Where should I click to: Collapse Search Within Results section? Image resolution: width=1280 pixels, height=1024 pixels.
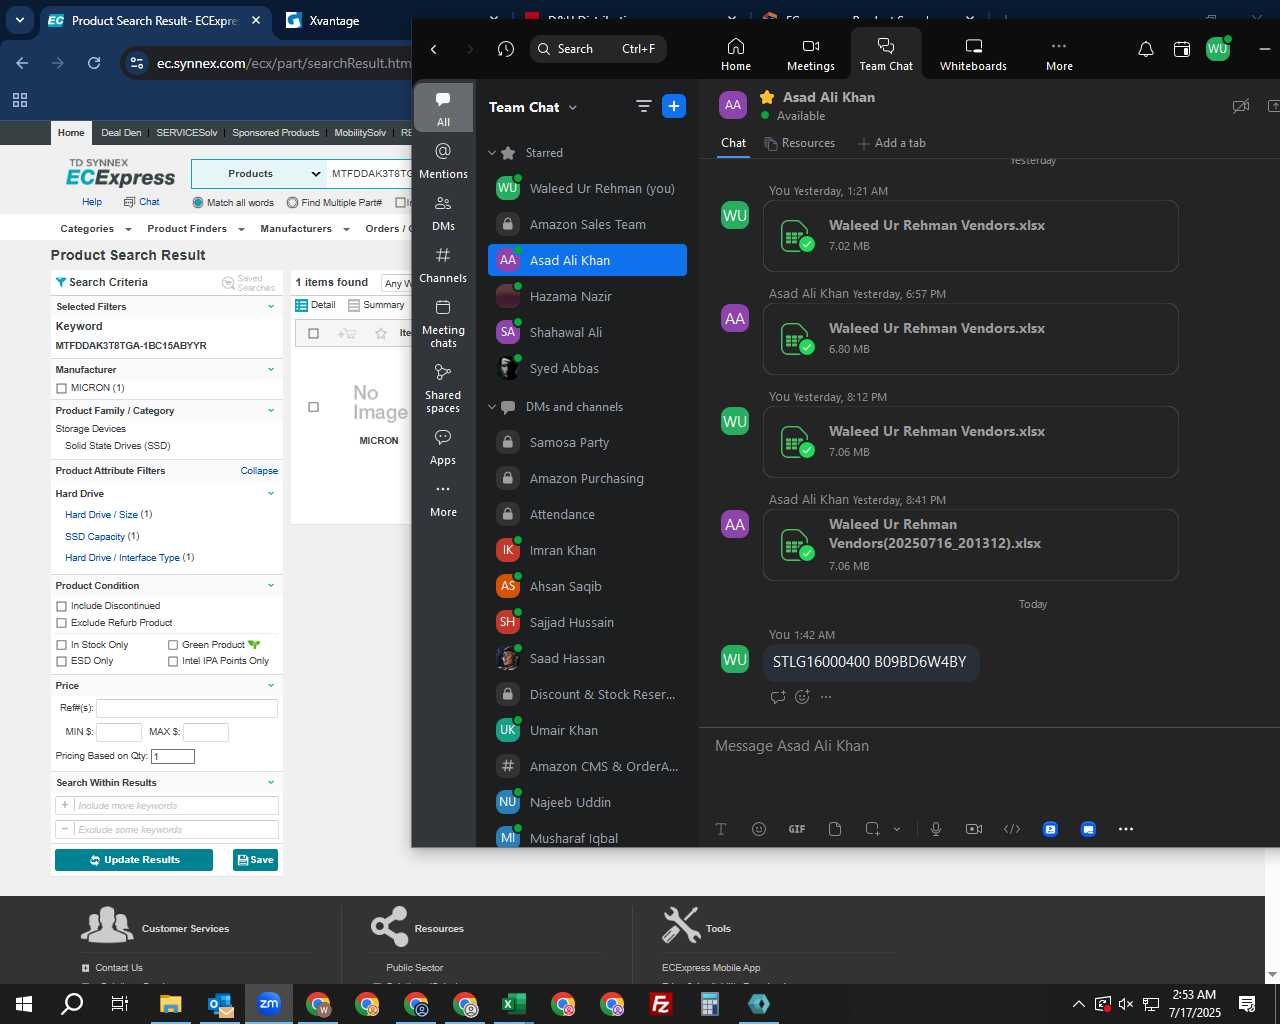tap(271, 782)
